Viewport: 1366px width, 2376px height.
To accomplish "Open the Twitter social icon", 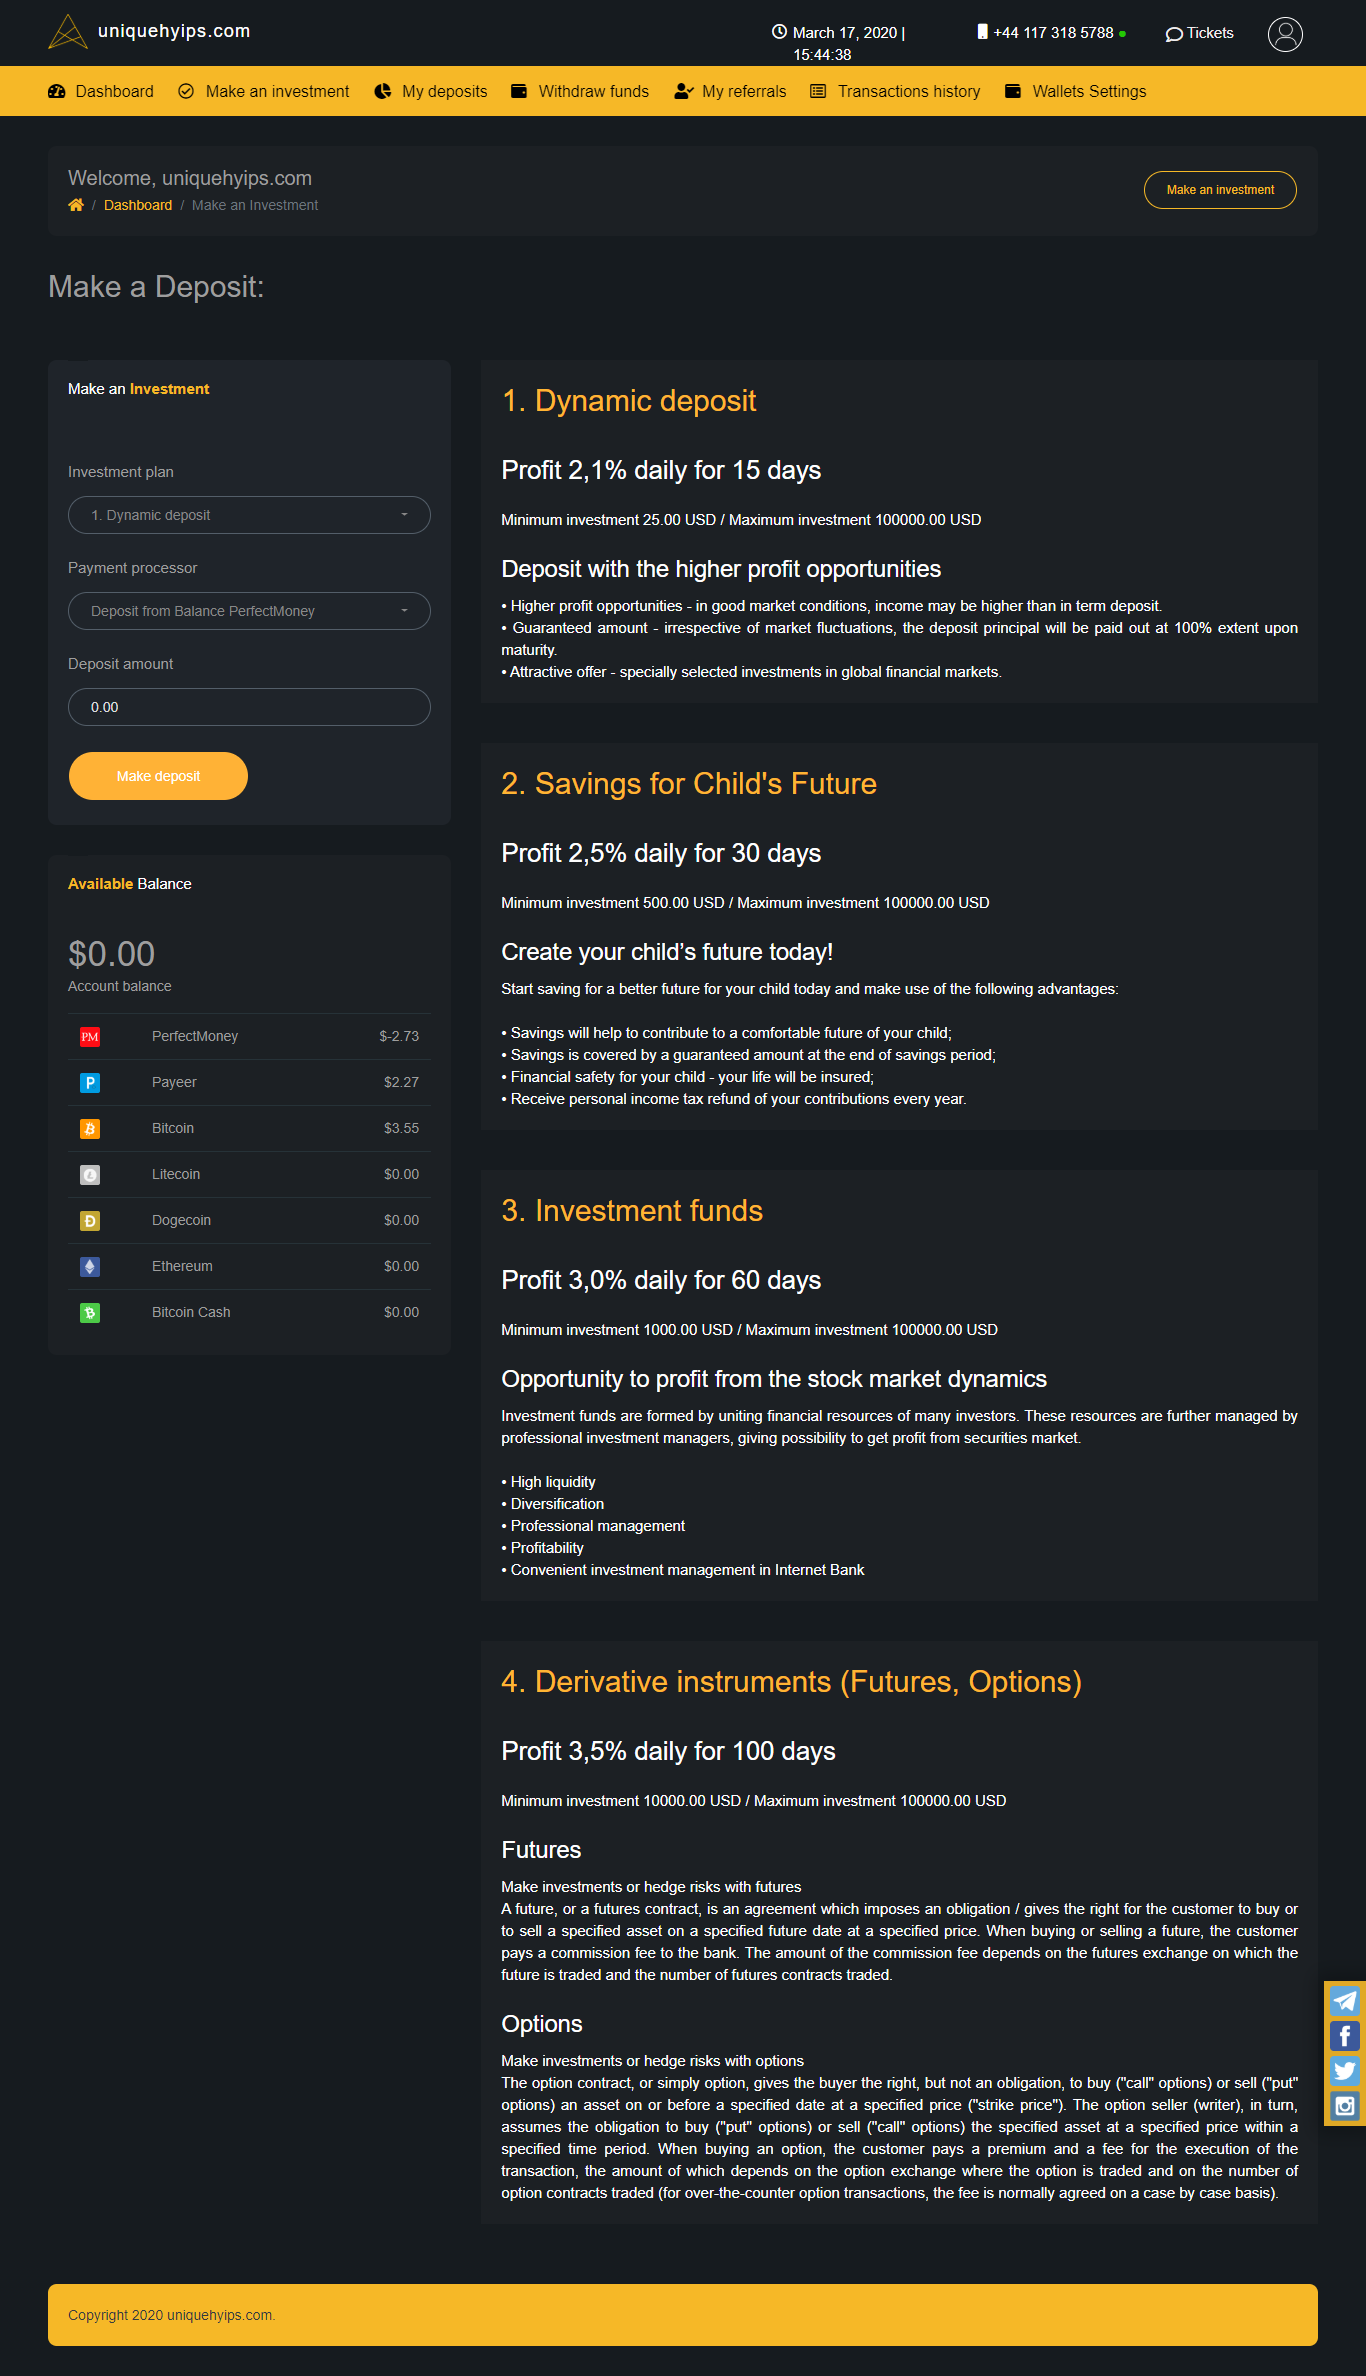I will 1344,2070.
